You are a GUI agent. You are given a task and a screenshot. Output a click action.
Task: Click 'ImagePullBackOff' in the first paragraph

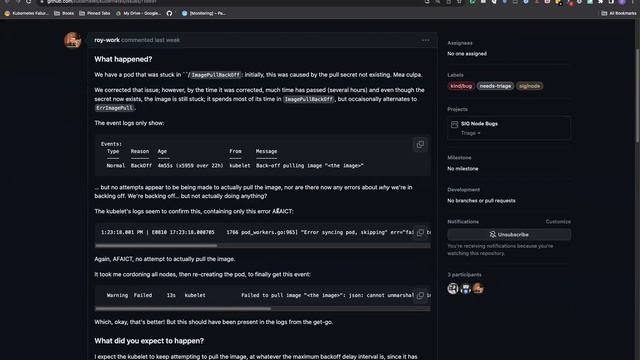tap(216, 75)
